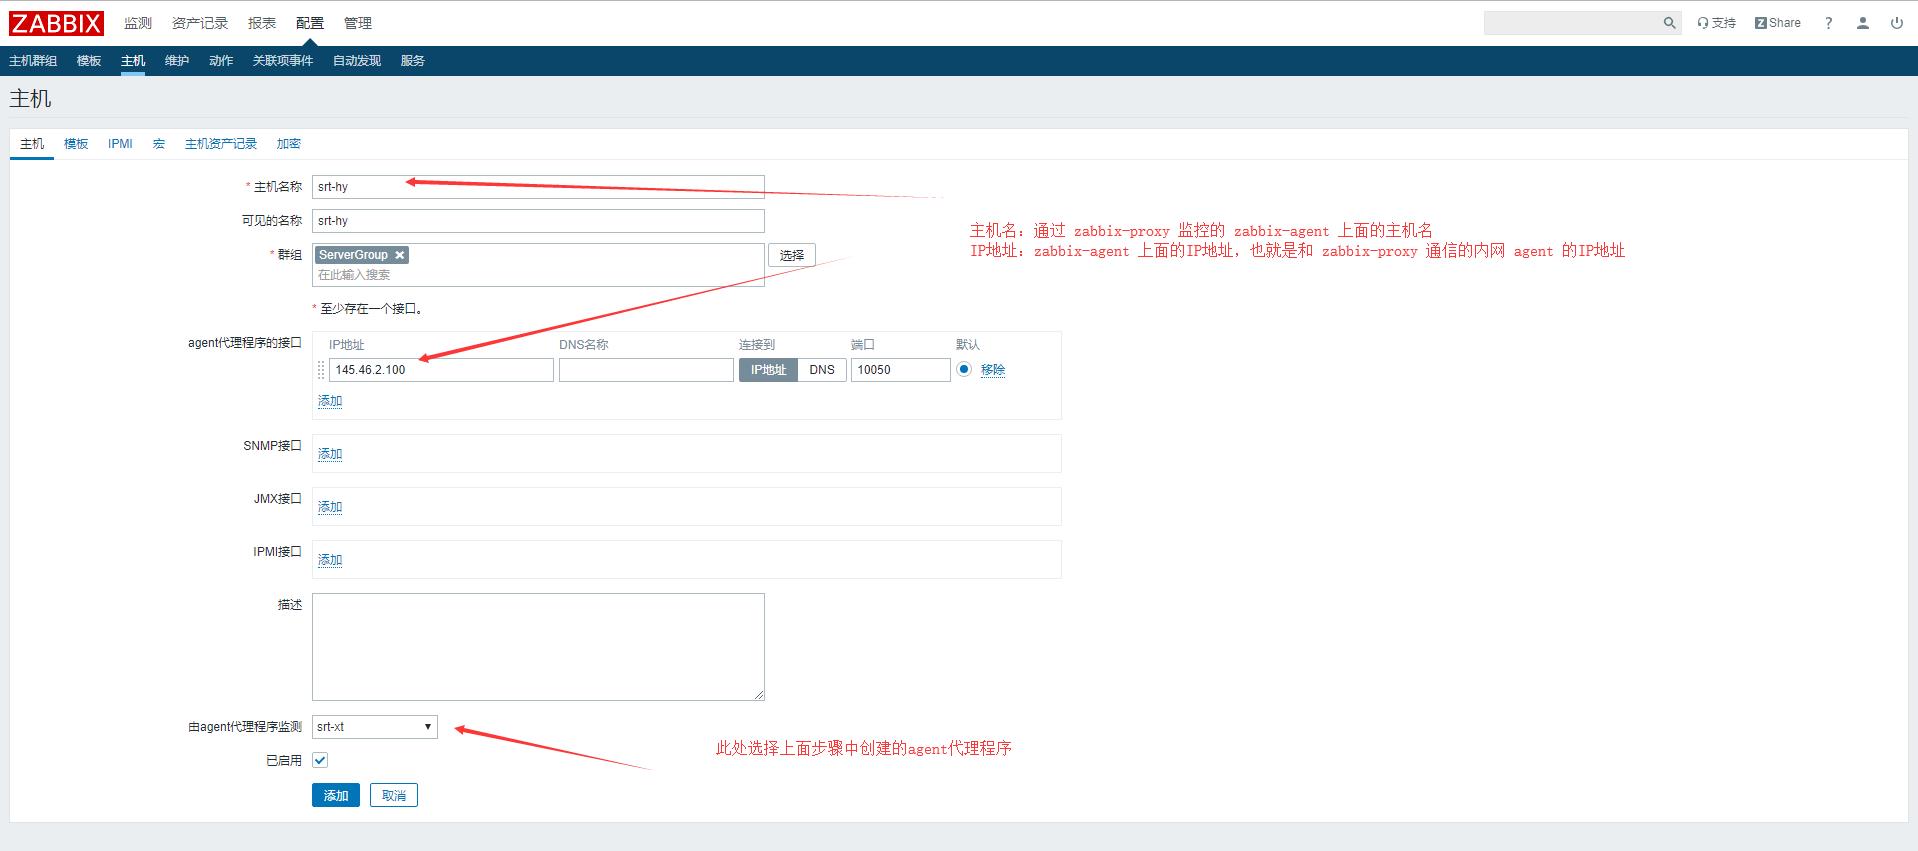This screenshot has width=1918, height=851.
Task: Select the 宏 form tab
Action: 159,144
